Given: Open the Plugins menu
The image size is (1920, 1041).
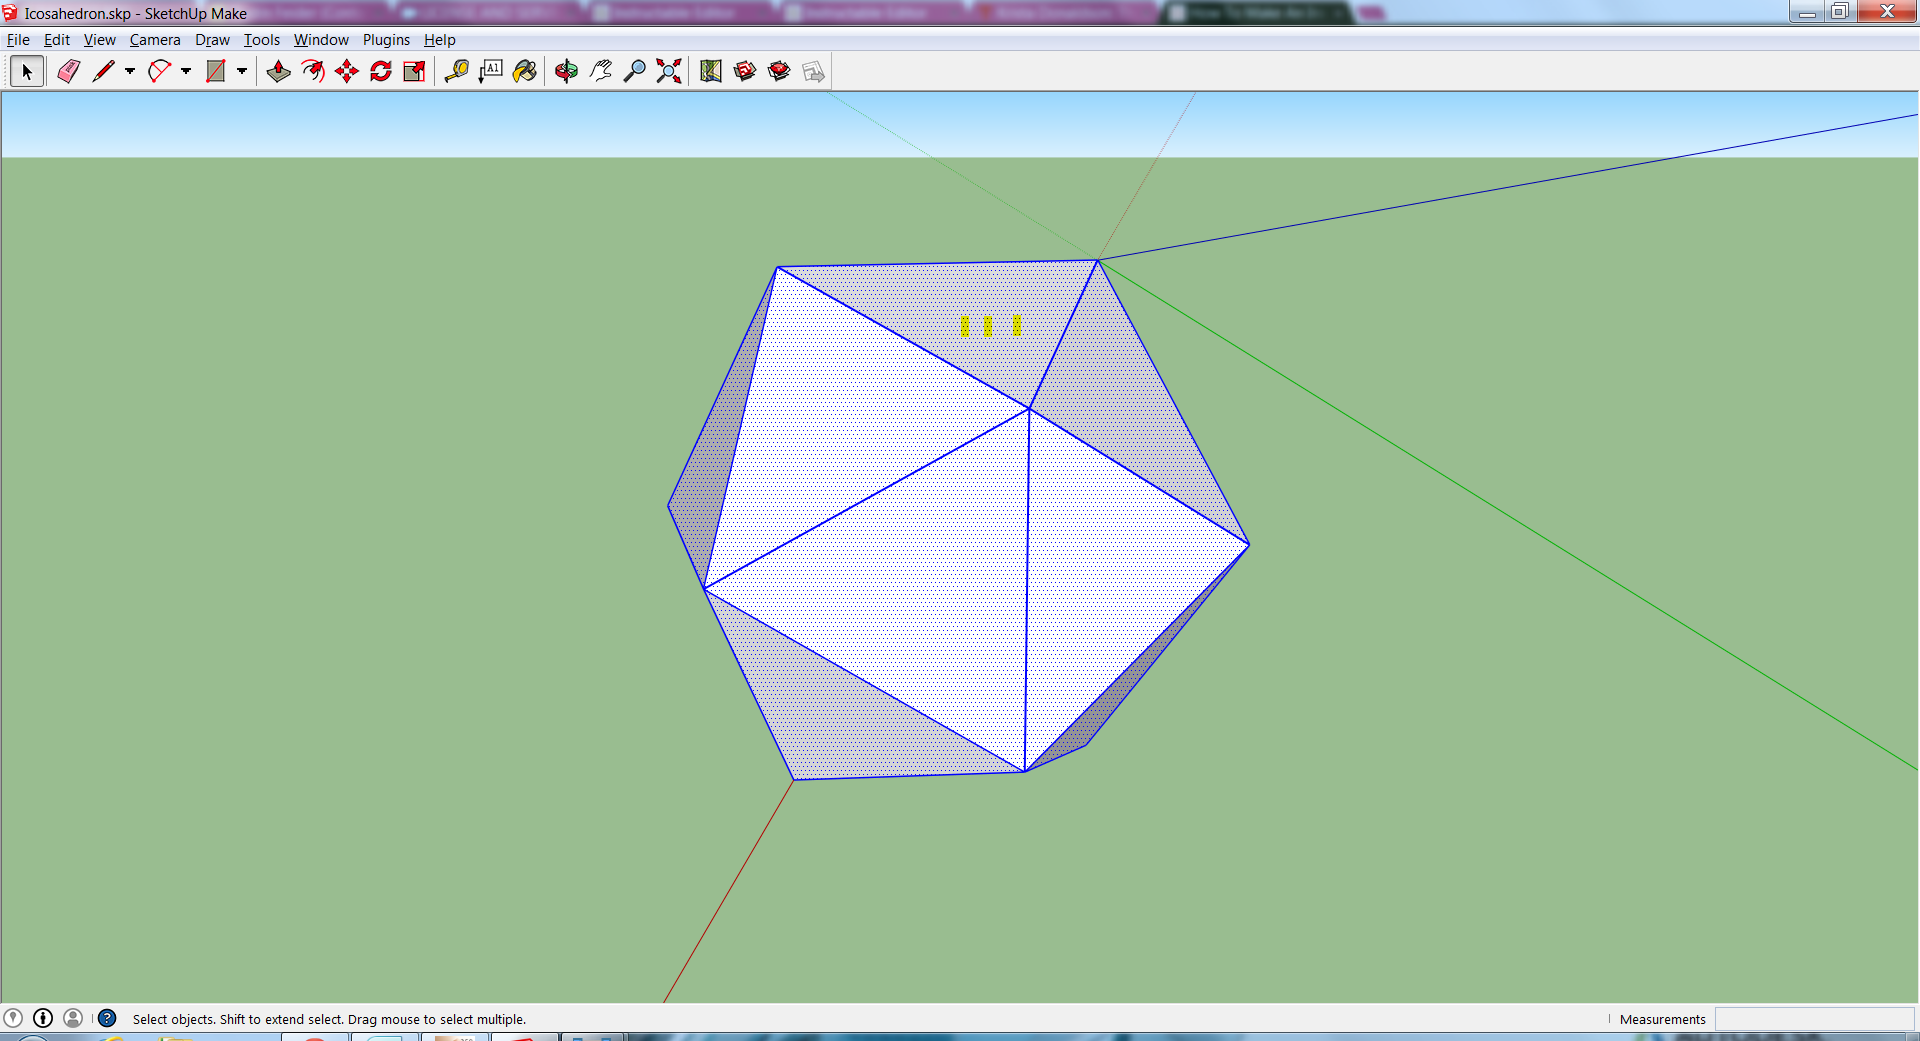Looking at the screenshot, I should [x=386, y=40].
